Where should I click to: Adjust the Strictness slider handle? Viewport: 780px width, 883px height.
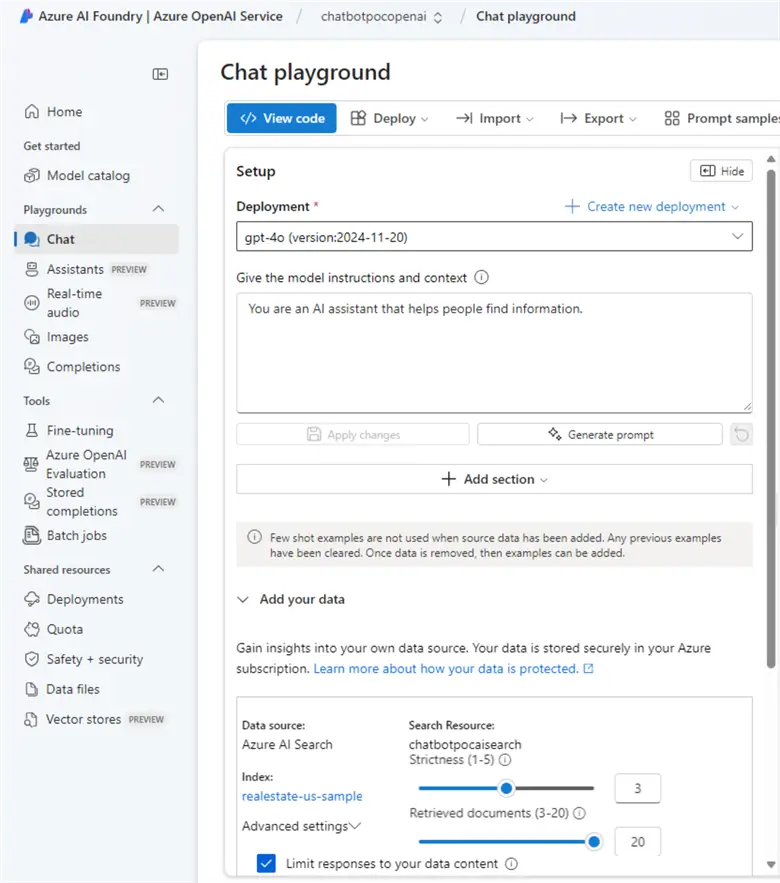click(x=506, y=788)
